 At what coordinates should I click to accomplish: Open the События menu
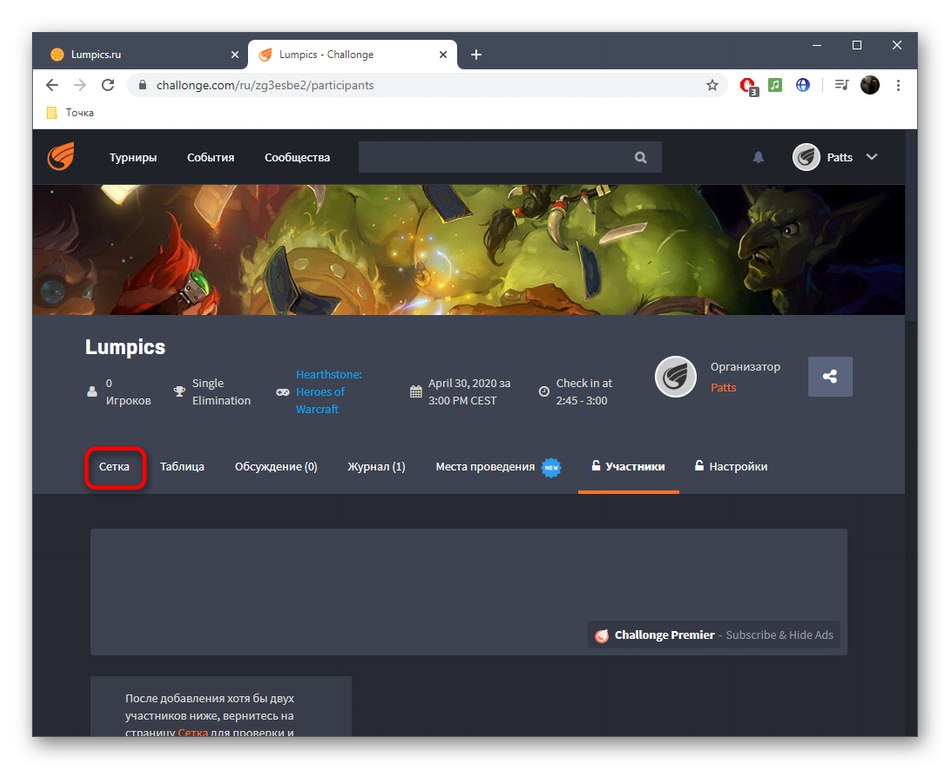click(x=210, y=158)
